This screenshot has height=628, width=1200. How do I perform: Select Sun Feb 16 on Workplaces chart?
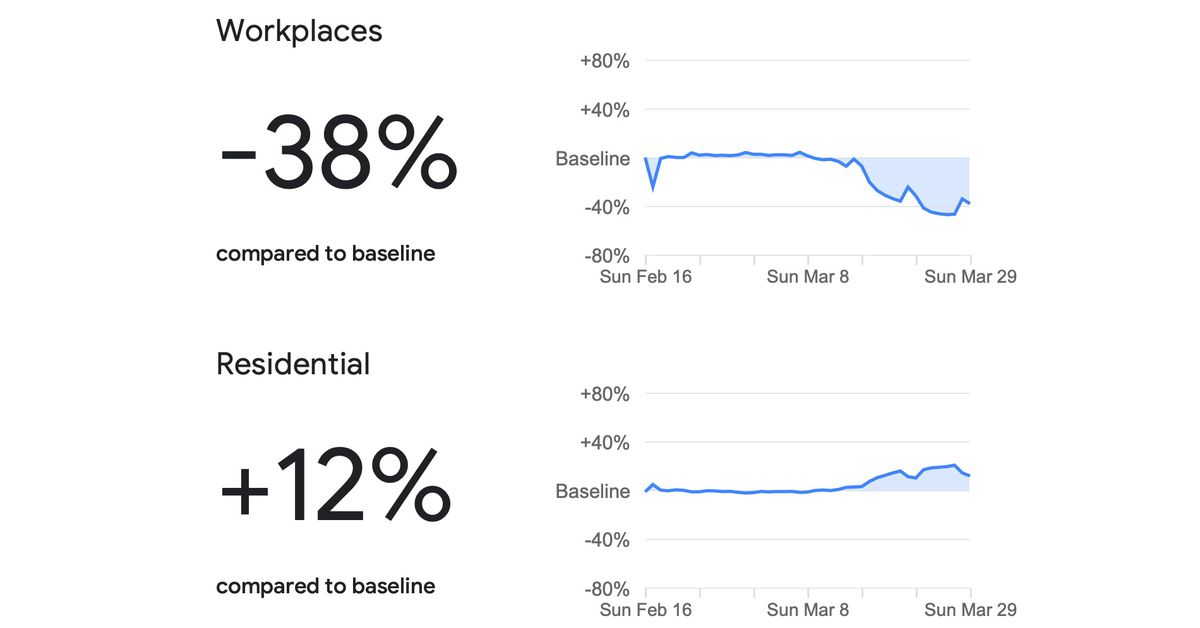(645, 277)
